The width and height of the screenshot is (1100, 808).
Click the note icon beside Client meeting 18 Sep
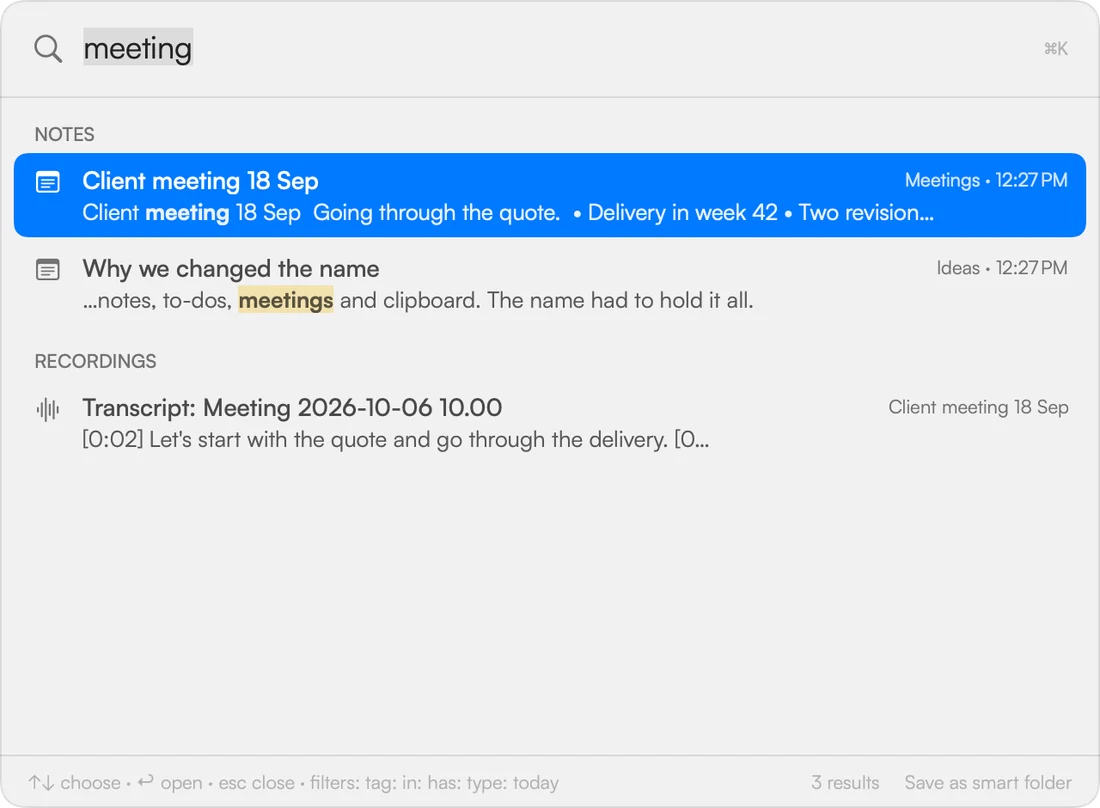pyautogui.click(x=48, y=182)
